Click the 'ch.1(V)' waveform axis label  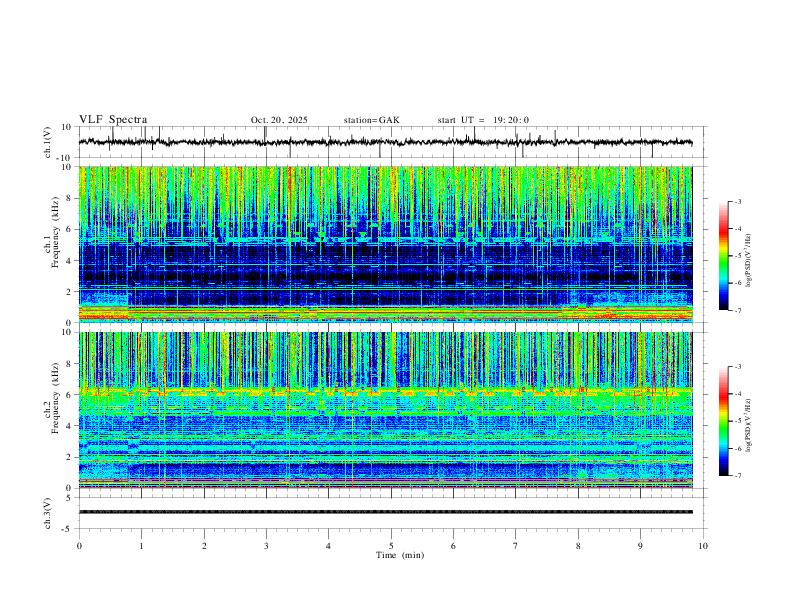[x=47, y=142]
